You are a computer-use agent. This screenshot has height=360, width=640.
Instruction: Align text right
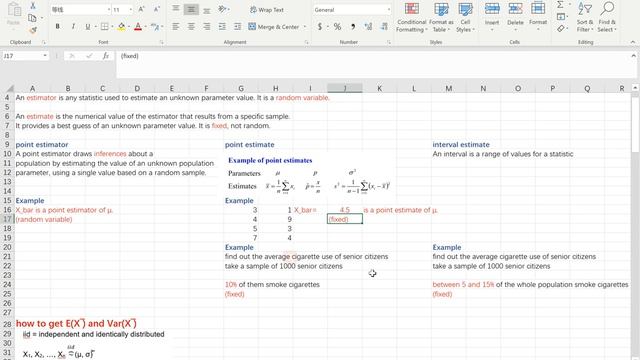pyautogui.click(x=207, y=27)
